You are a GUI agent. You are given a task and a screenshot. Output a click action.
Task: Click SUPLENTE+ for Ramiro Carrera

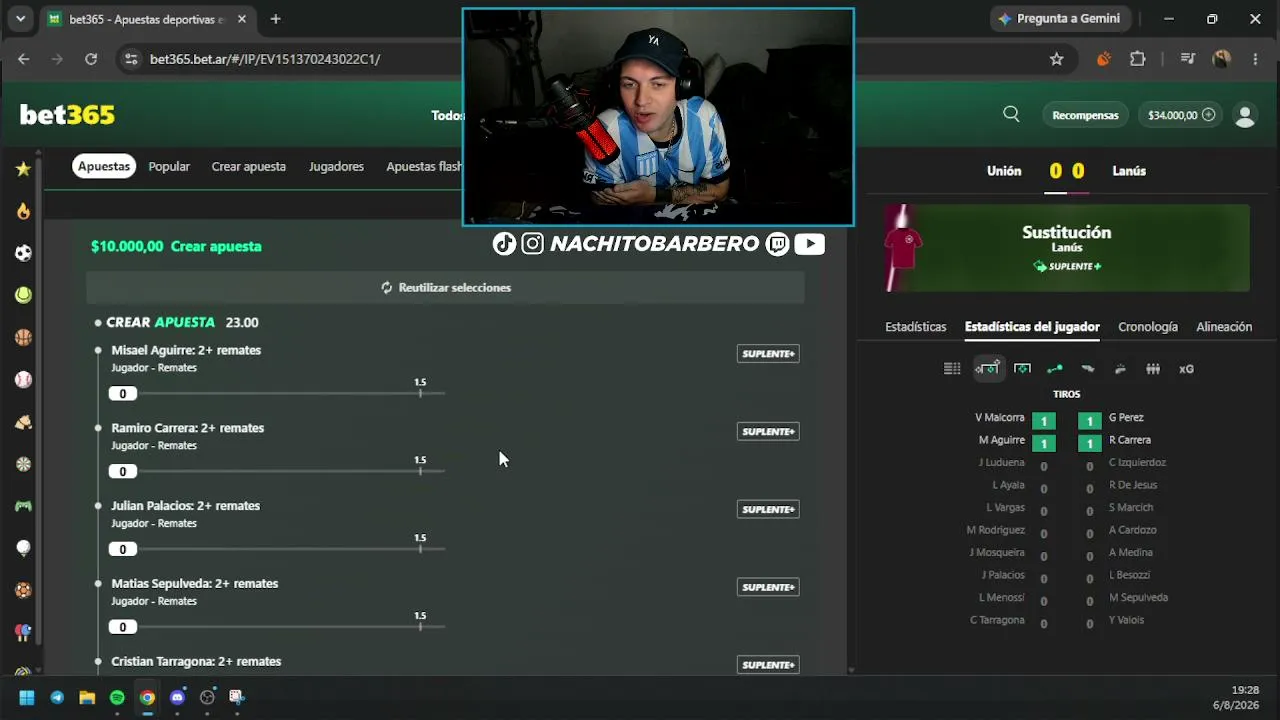[x=768, y=431]
